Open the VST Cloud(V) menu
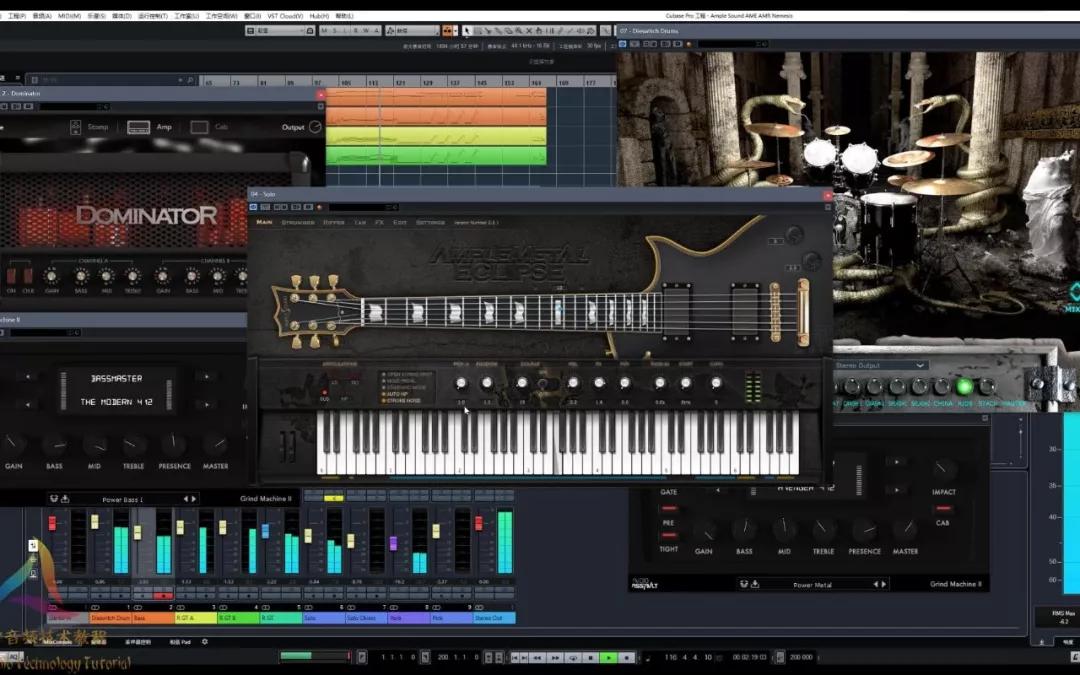Image resolution: width=1080 pixels, height=675 pixels. 284,16
